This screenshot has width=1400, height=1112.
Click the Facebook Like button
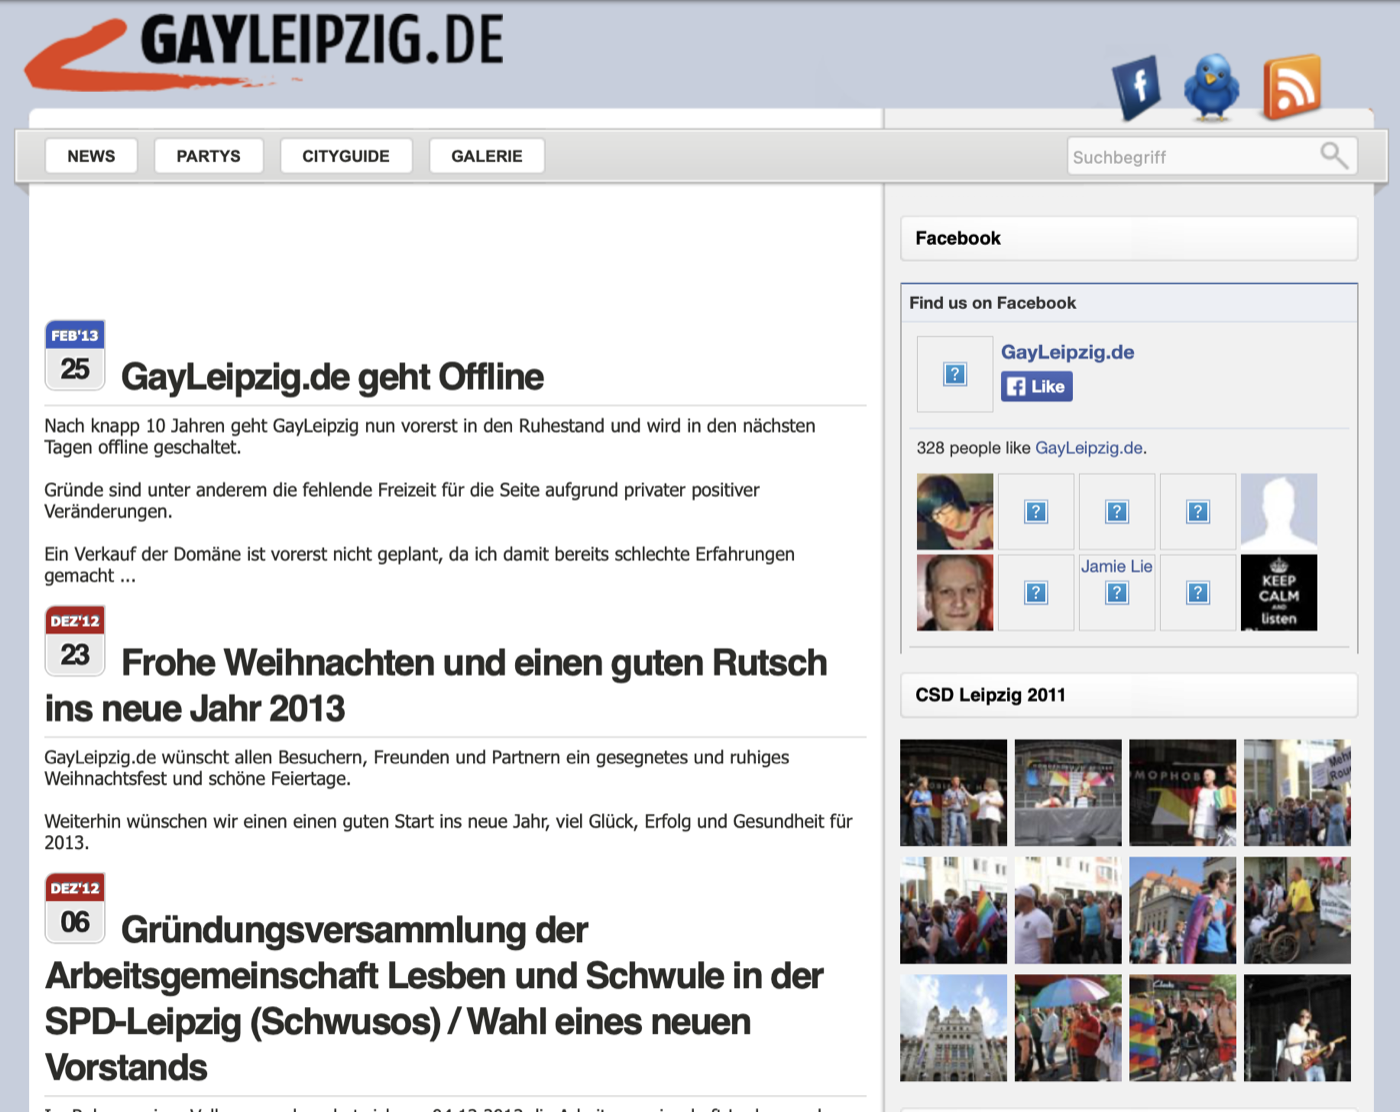tap(1037, 386)
